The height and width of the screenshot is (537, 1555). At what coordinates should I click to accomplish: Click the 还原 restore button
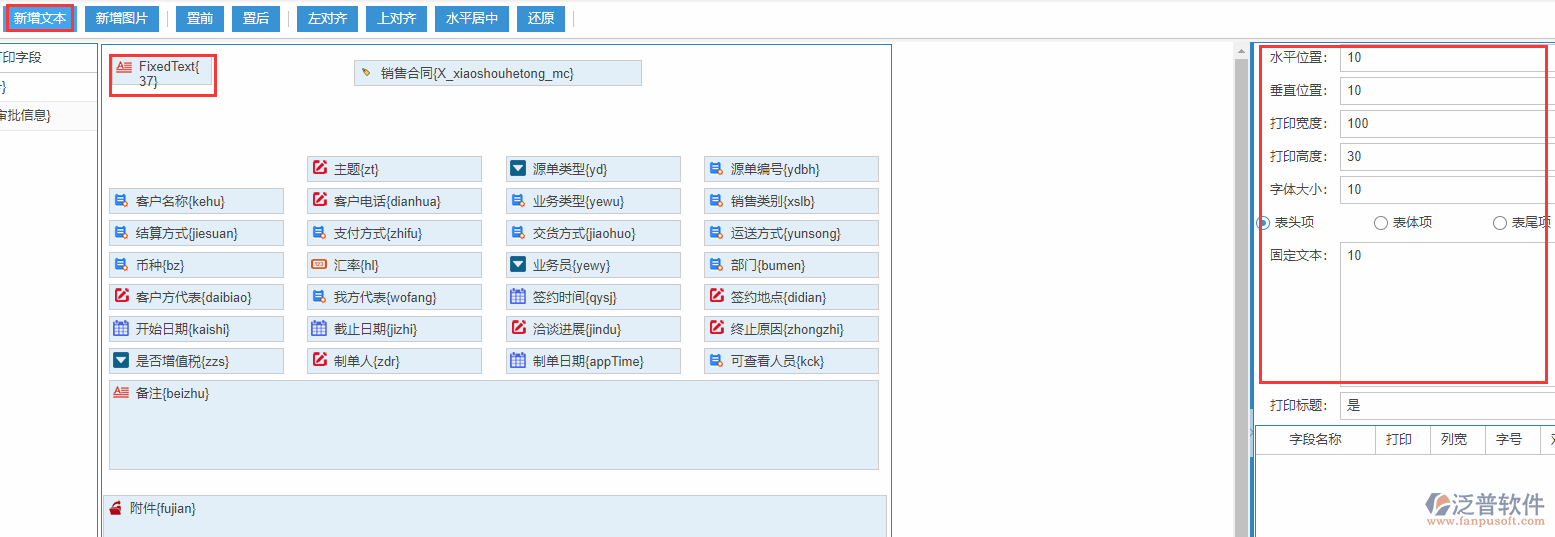tap(541, 18)
